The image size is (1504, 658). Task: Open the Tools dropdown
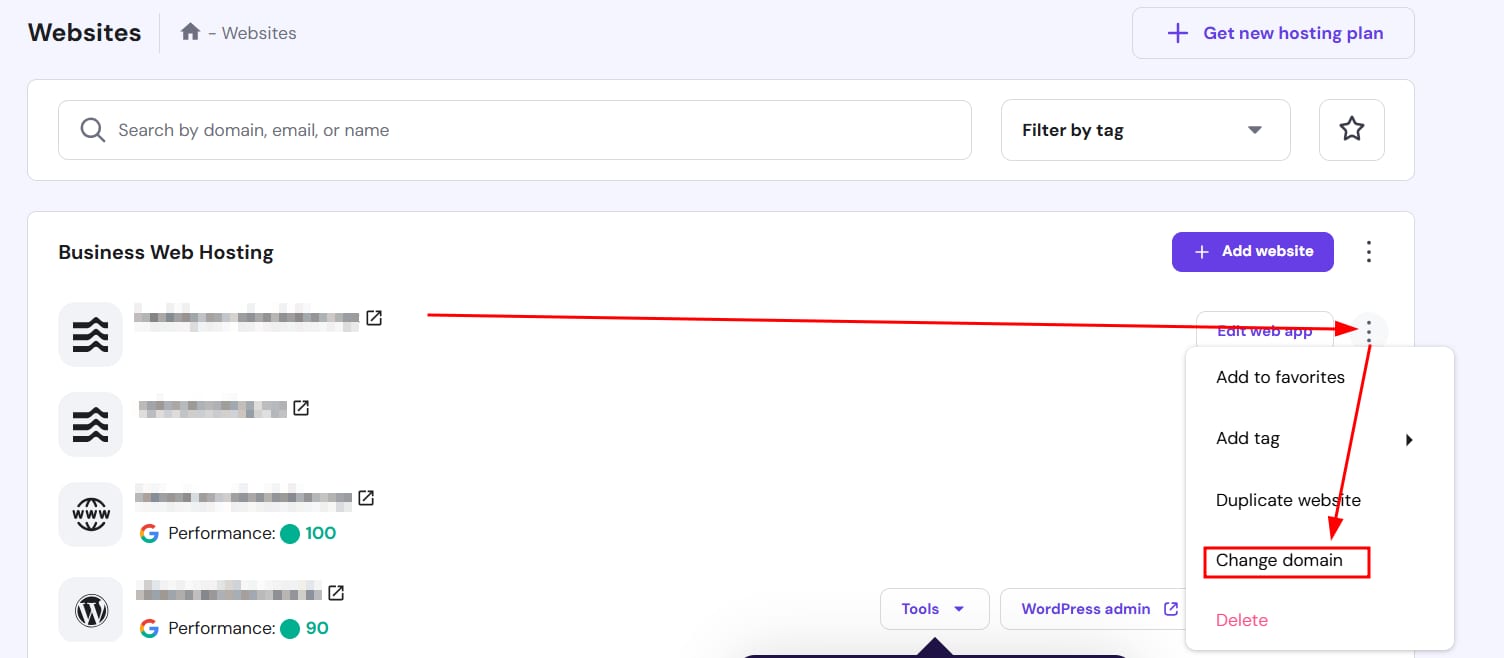click(933, 609)
